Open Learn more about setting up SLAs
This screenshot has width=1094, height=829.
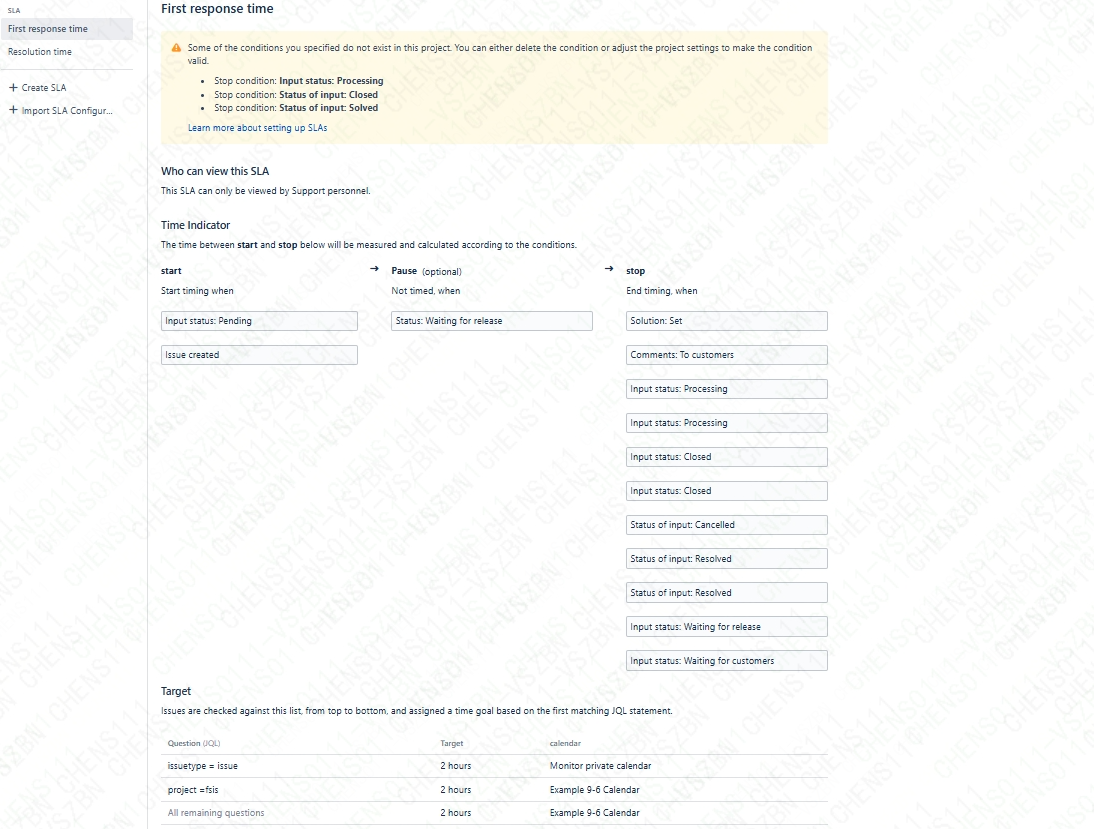pyautogui.click(x=257, y=128)
